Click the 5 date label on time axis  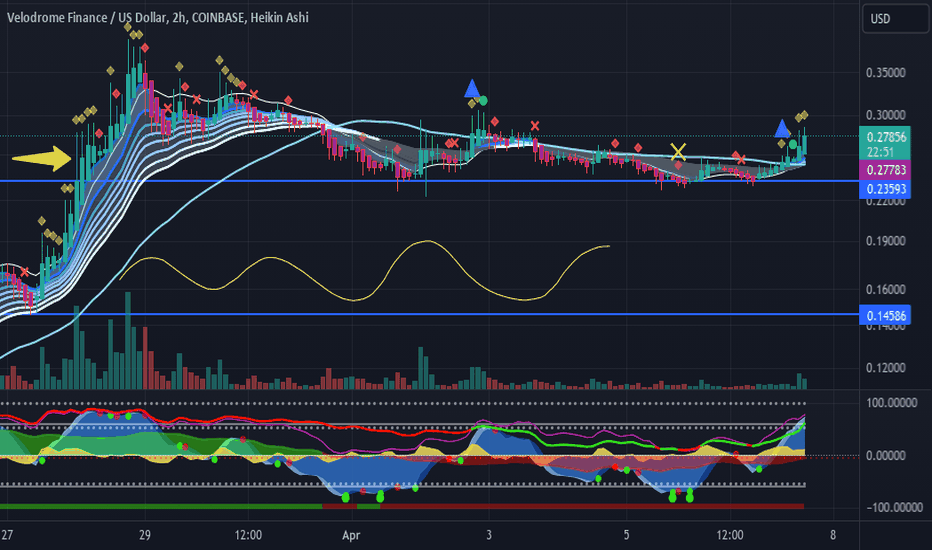[626, 535]
